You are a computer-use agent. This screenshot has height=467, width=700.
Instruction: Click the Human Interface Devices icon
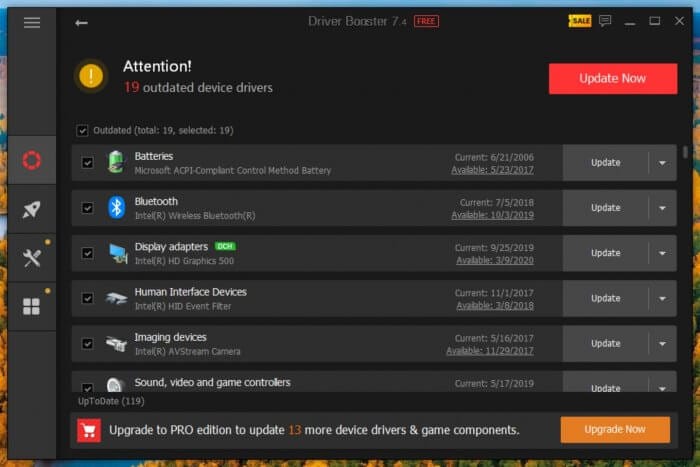point(116,298)
